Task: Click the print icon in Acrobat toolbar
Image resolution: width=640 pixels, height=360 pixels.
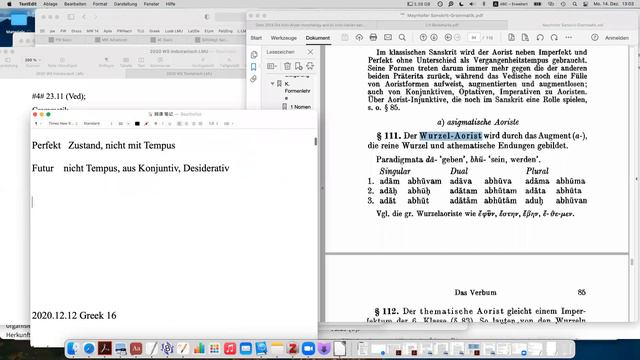Action: [x=373, y=38]
